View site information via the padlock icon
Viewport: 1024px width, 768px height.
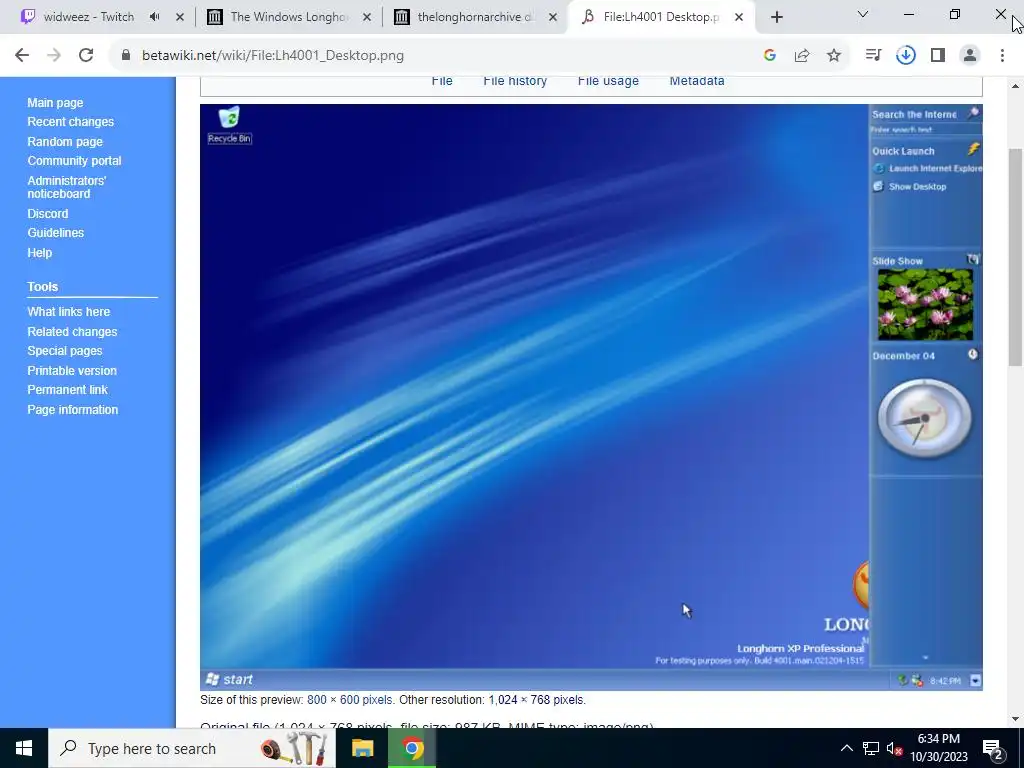[126, 56]
